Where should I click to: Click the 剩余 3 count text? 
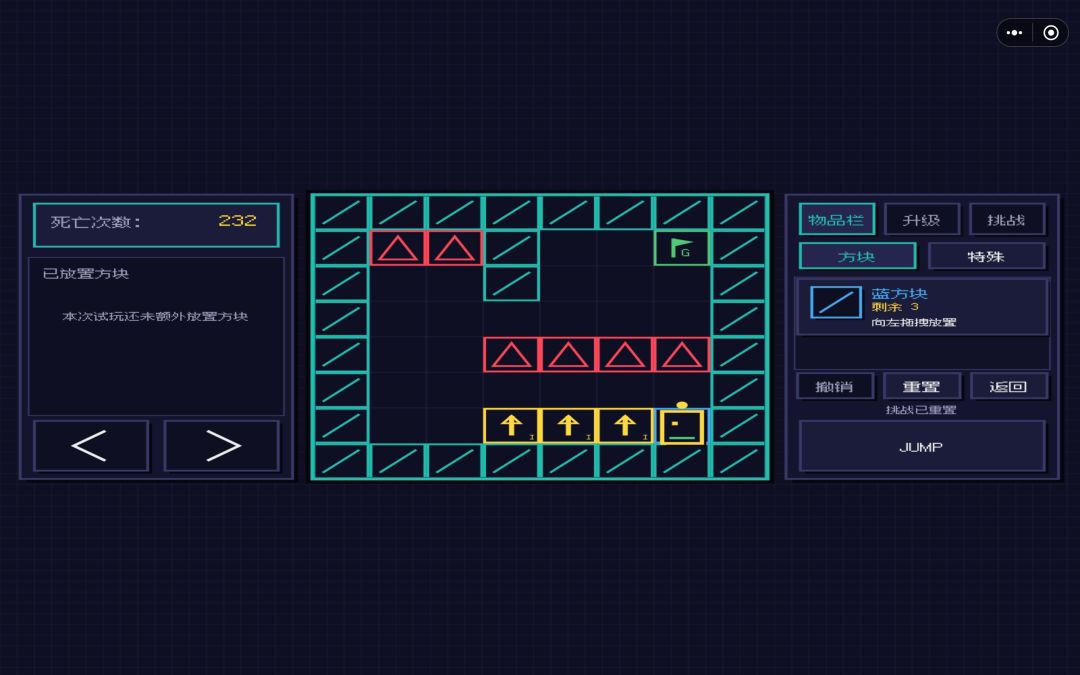895,307
